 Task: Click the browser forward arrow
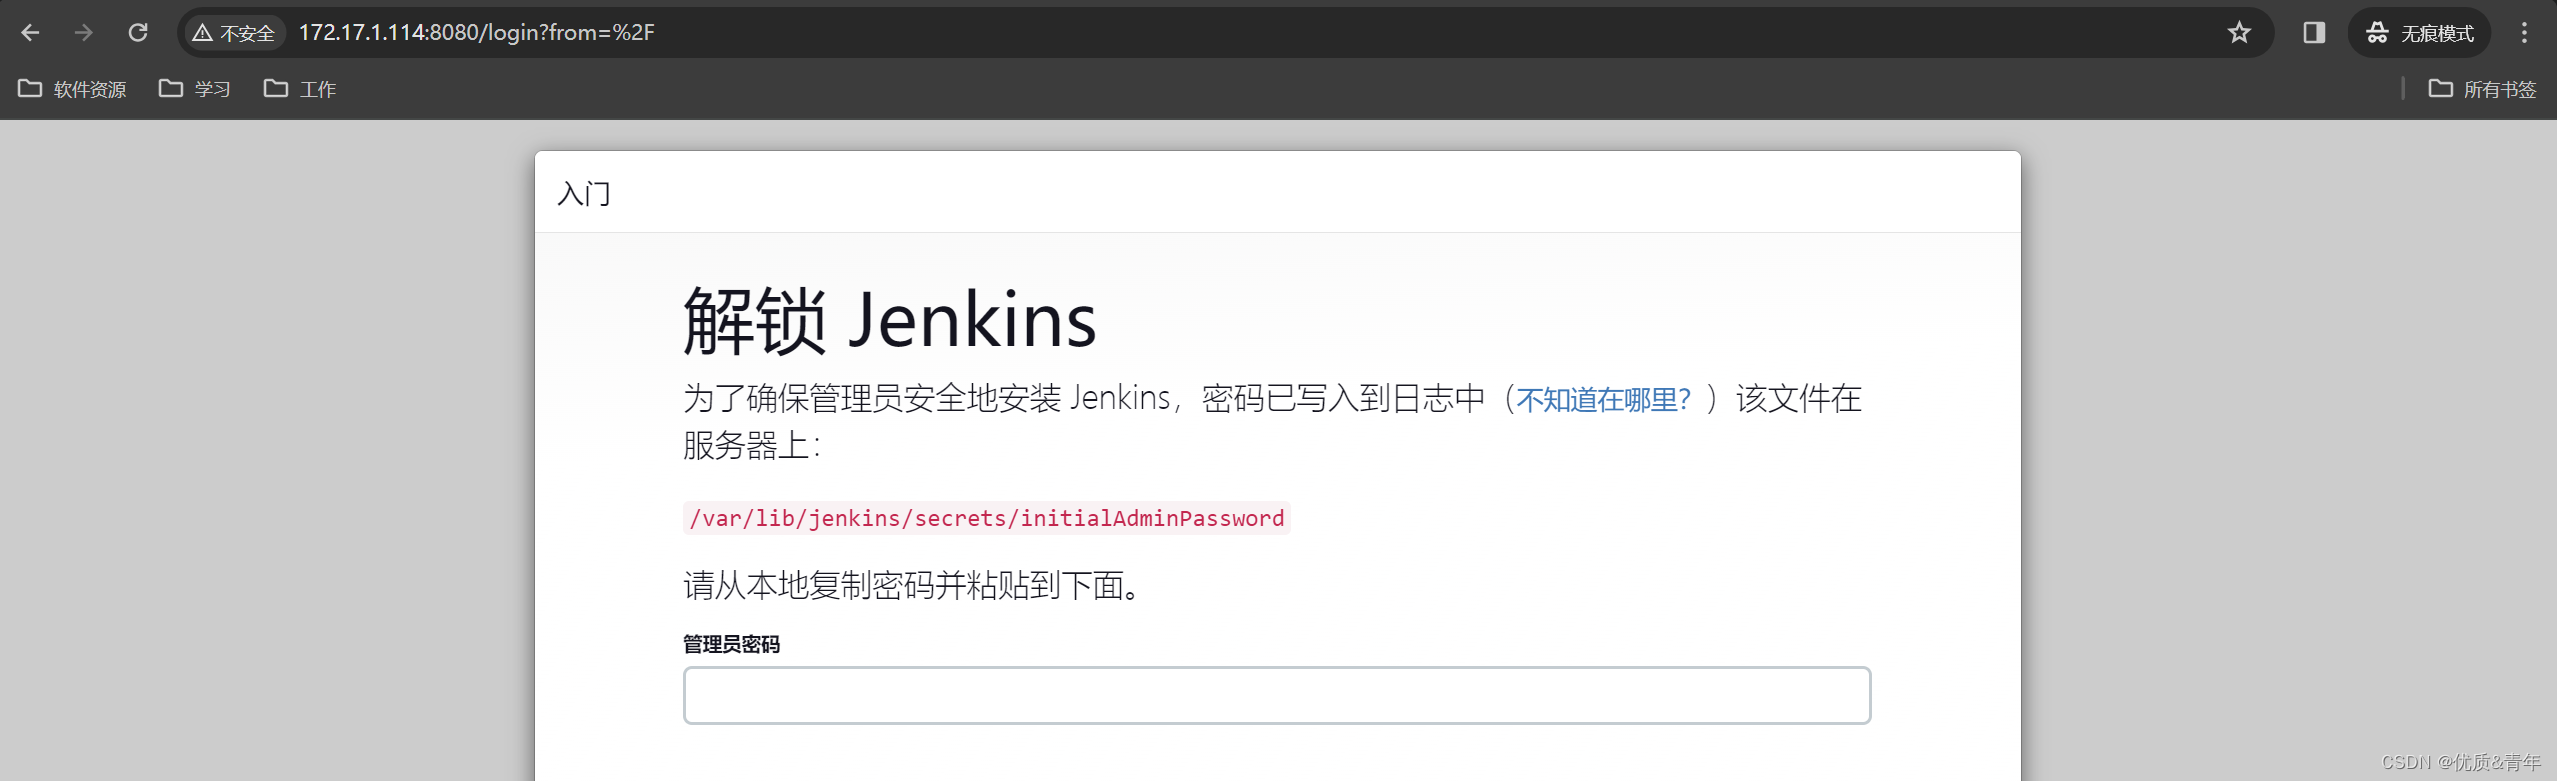(x=84, y=33)
